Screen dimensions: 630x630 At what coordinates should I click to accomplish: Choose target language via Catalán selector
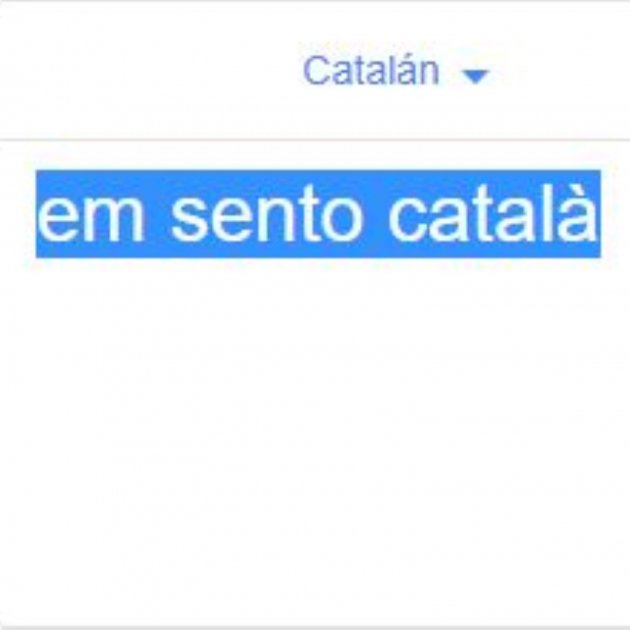[396, 72]
